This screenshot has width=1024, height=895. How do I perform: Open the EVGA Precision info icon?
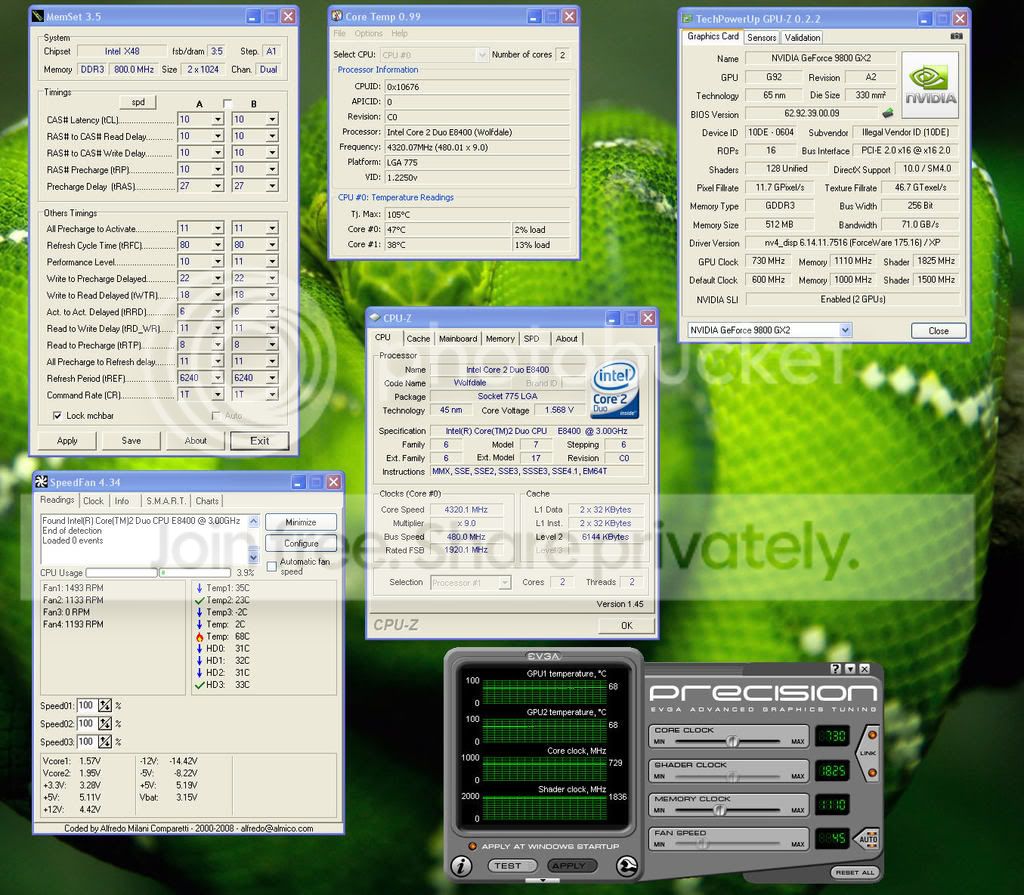pos(461,866)
